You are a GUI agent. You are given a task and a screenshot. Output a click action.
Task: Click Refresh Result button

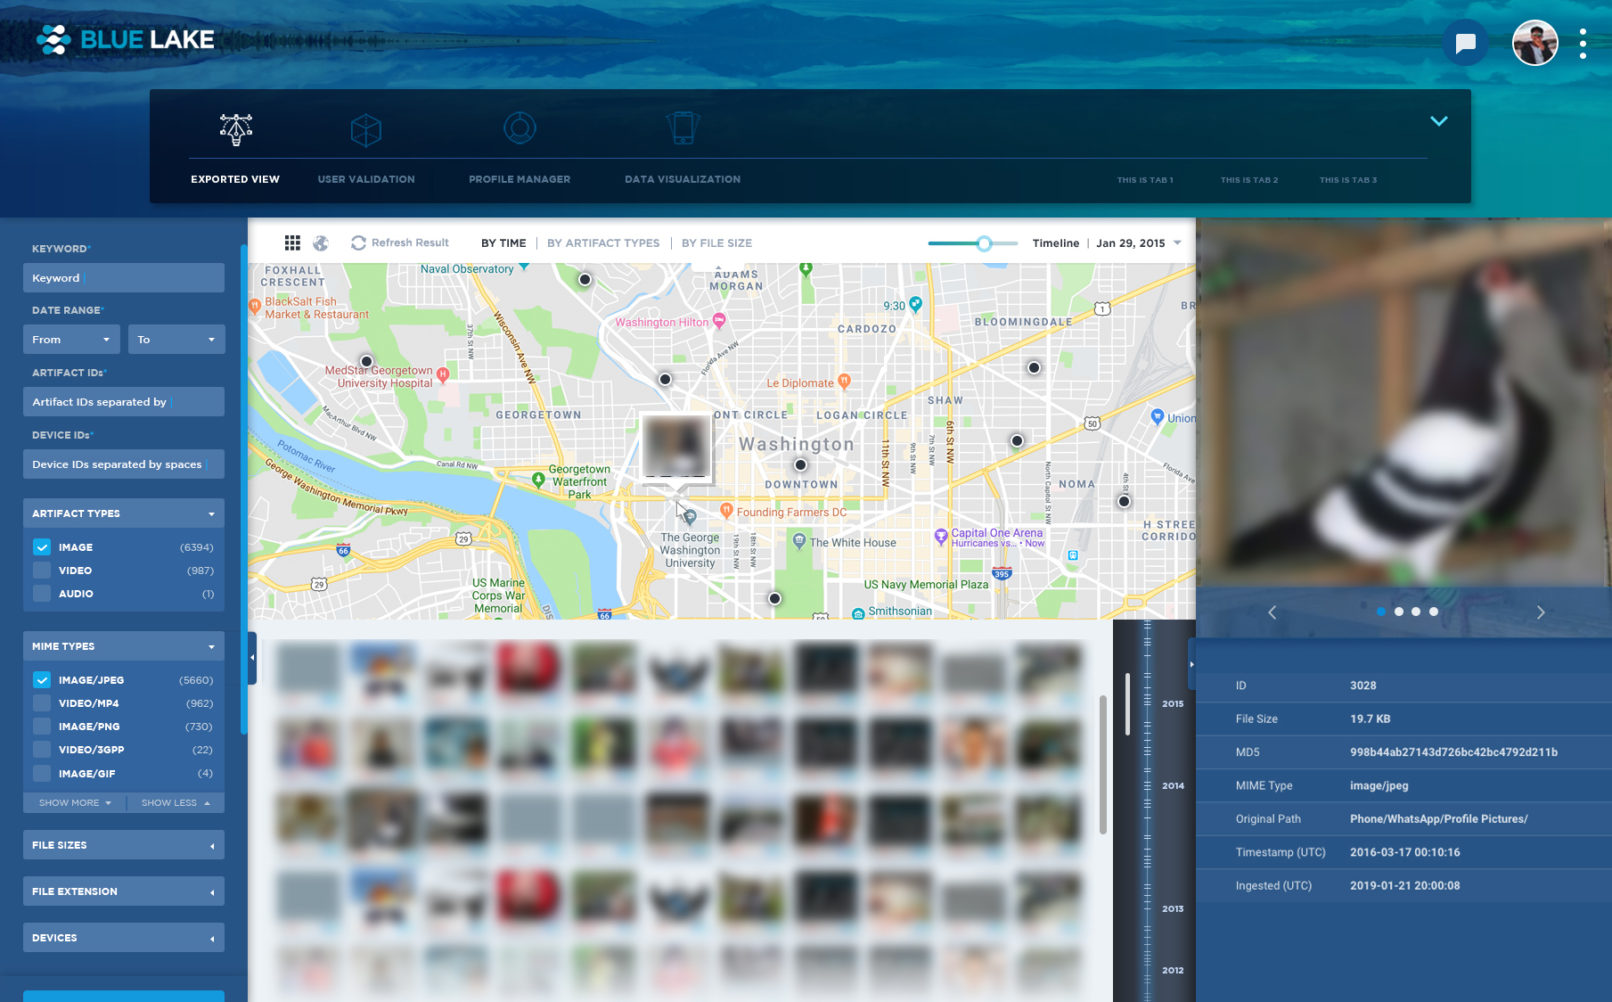click(400, 243)
